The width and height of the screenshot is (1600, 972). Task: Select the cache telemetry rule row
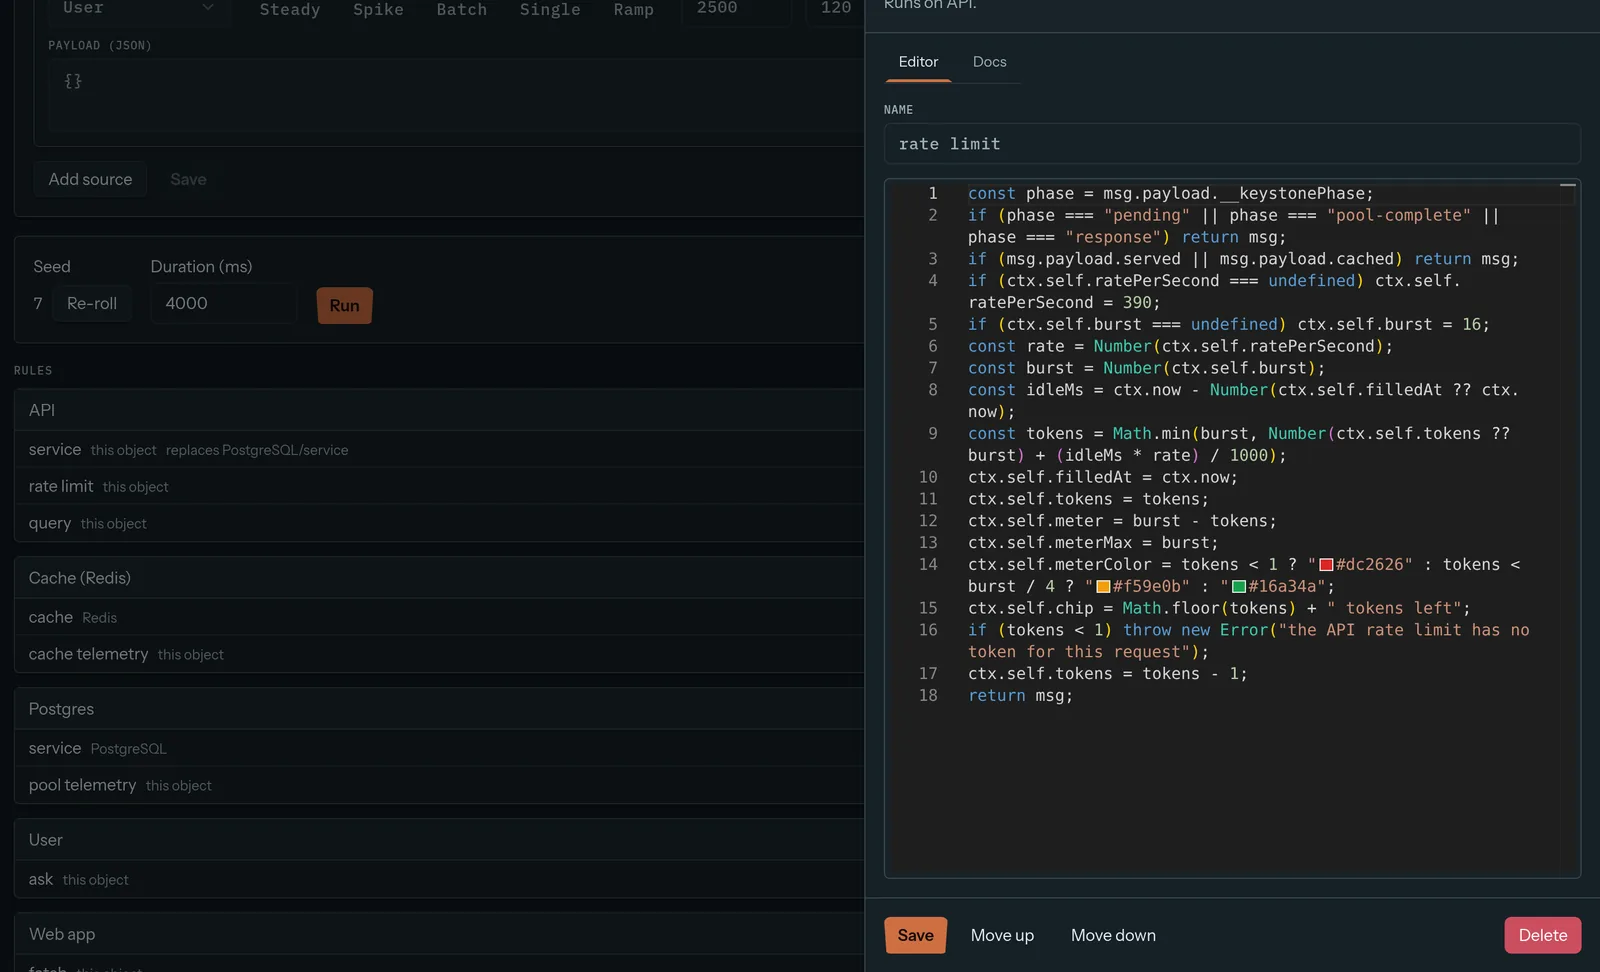point(439,654)
